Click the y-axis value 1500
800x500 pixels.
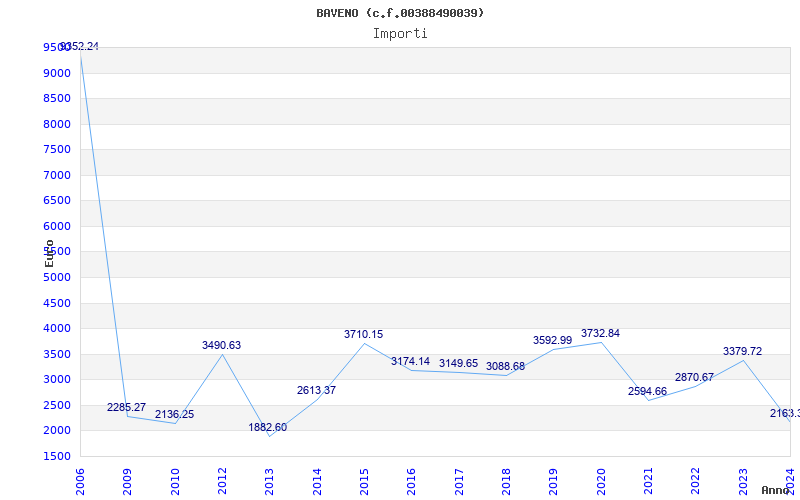(x=57, y=457)
